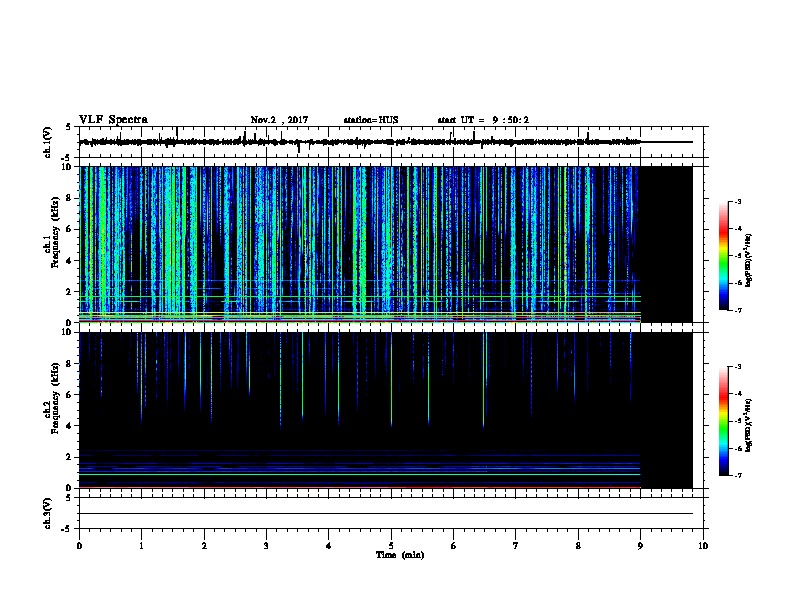This screenshot has height=612, width=792.
Task: Click the "VLF Spectra" plot title
Action: click(x=113, y=120)
